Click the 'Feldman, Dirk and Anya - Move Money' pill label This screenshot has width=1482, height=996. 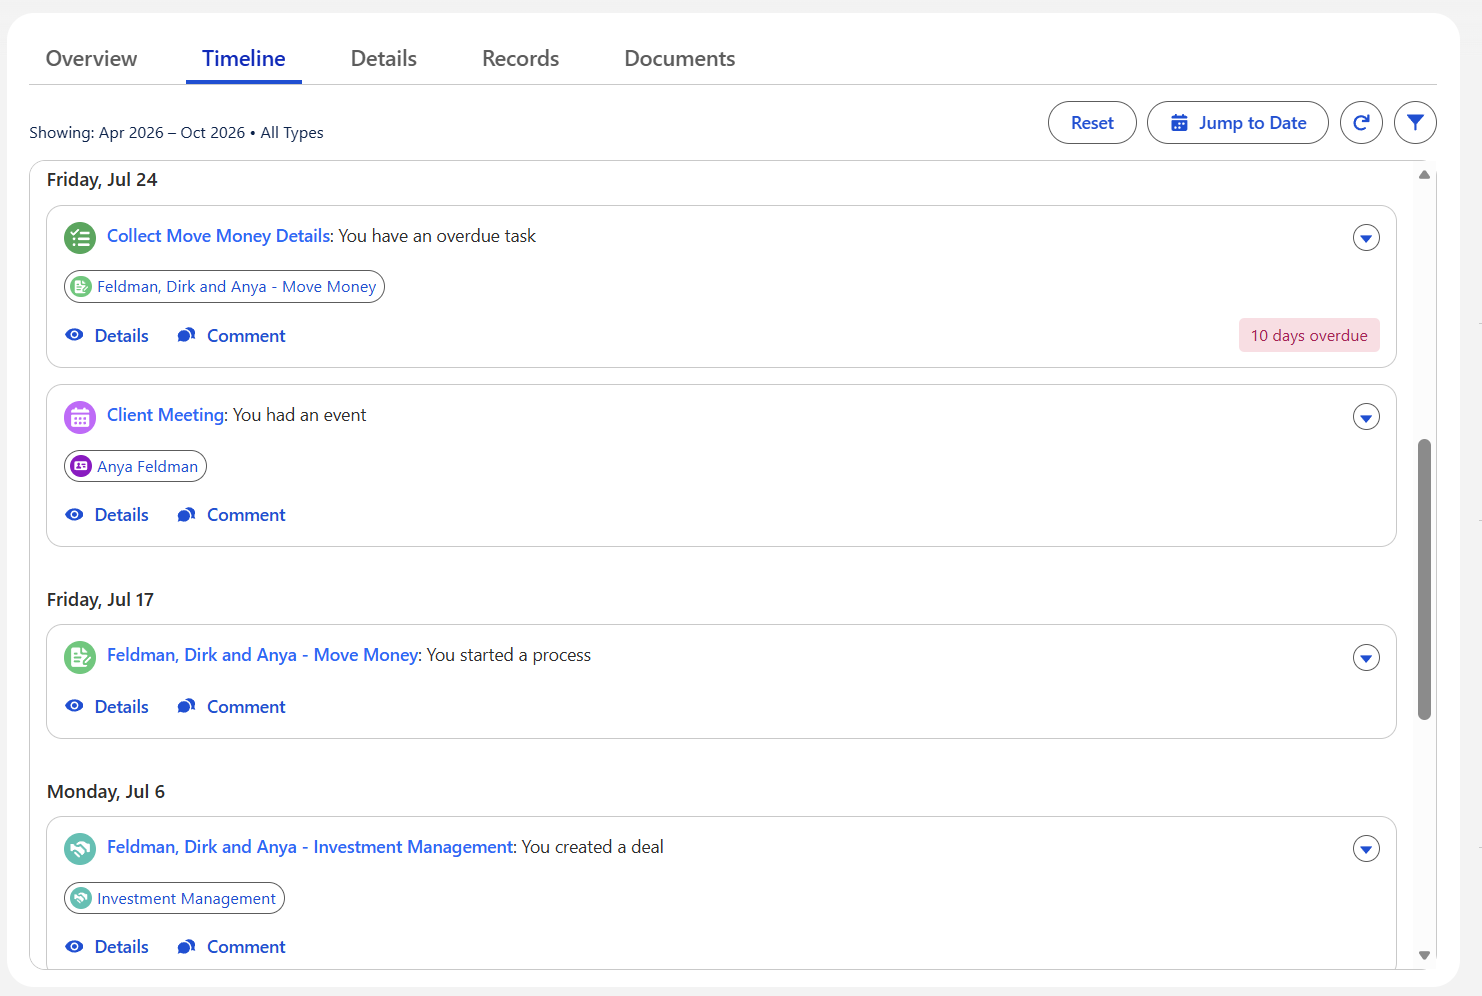pos(237,286)
